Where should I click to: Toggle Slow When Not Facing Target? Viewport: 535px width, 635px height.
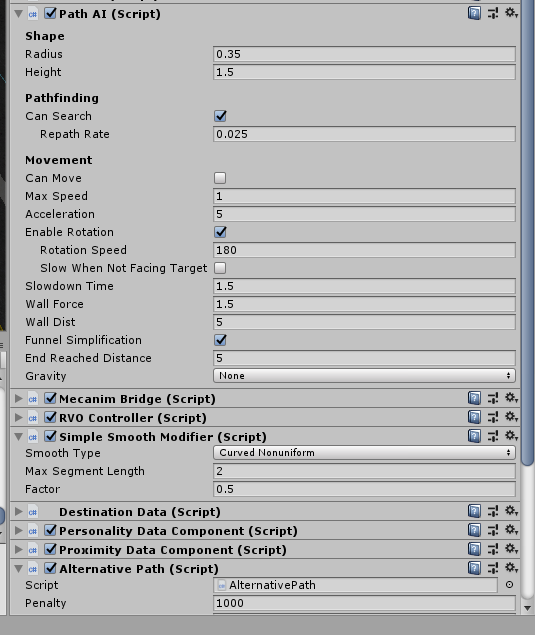pyautogui.click(x=220, y=268)
